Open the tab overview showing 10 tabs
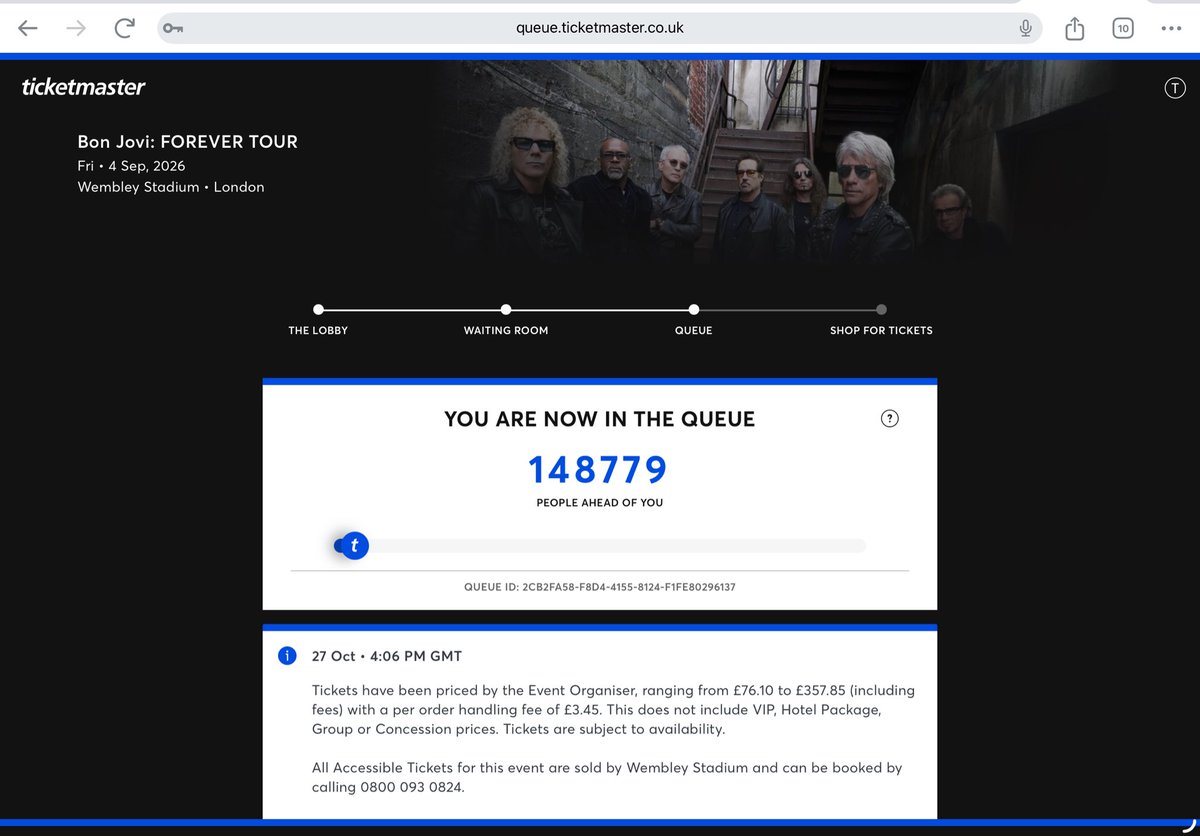This screenshot has height=836, width=1200. [x=1122, y=28]
